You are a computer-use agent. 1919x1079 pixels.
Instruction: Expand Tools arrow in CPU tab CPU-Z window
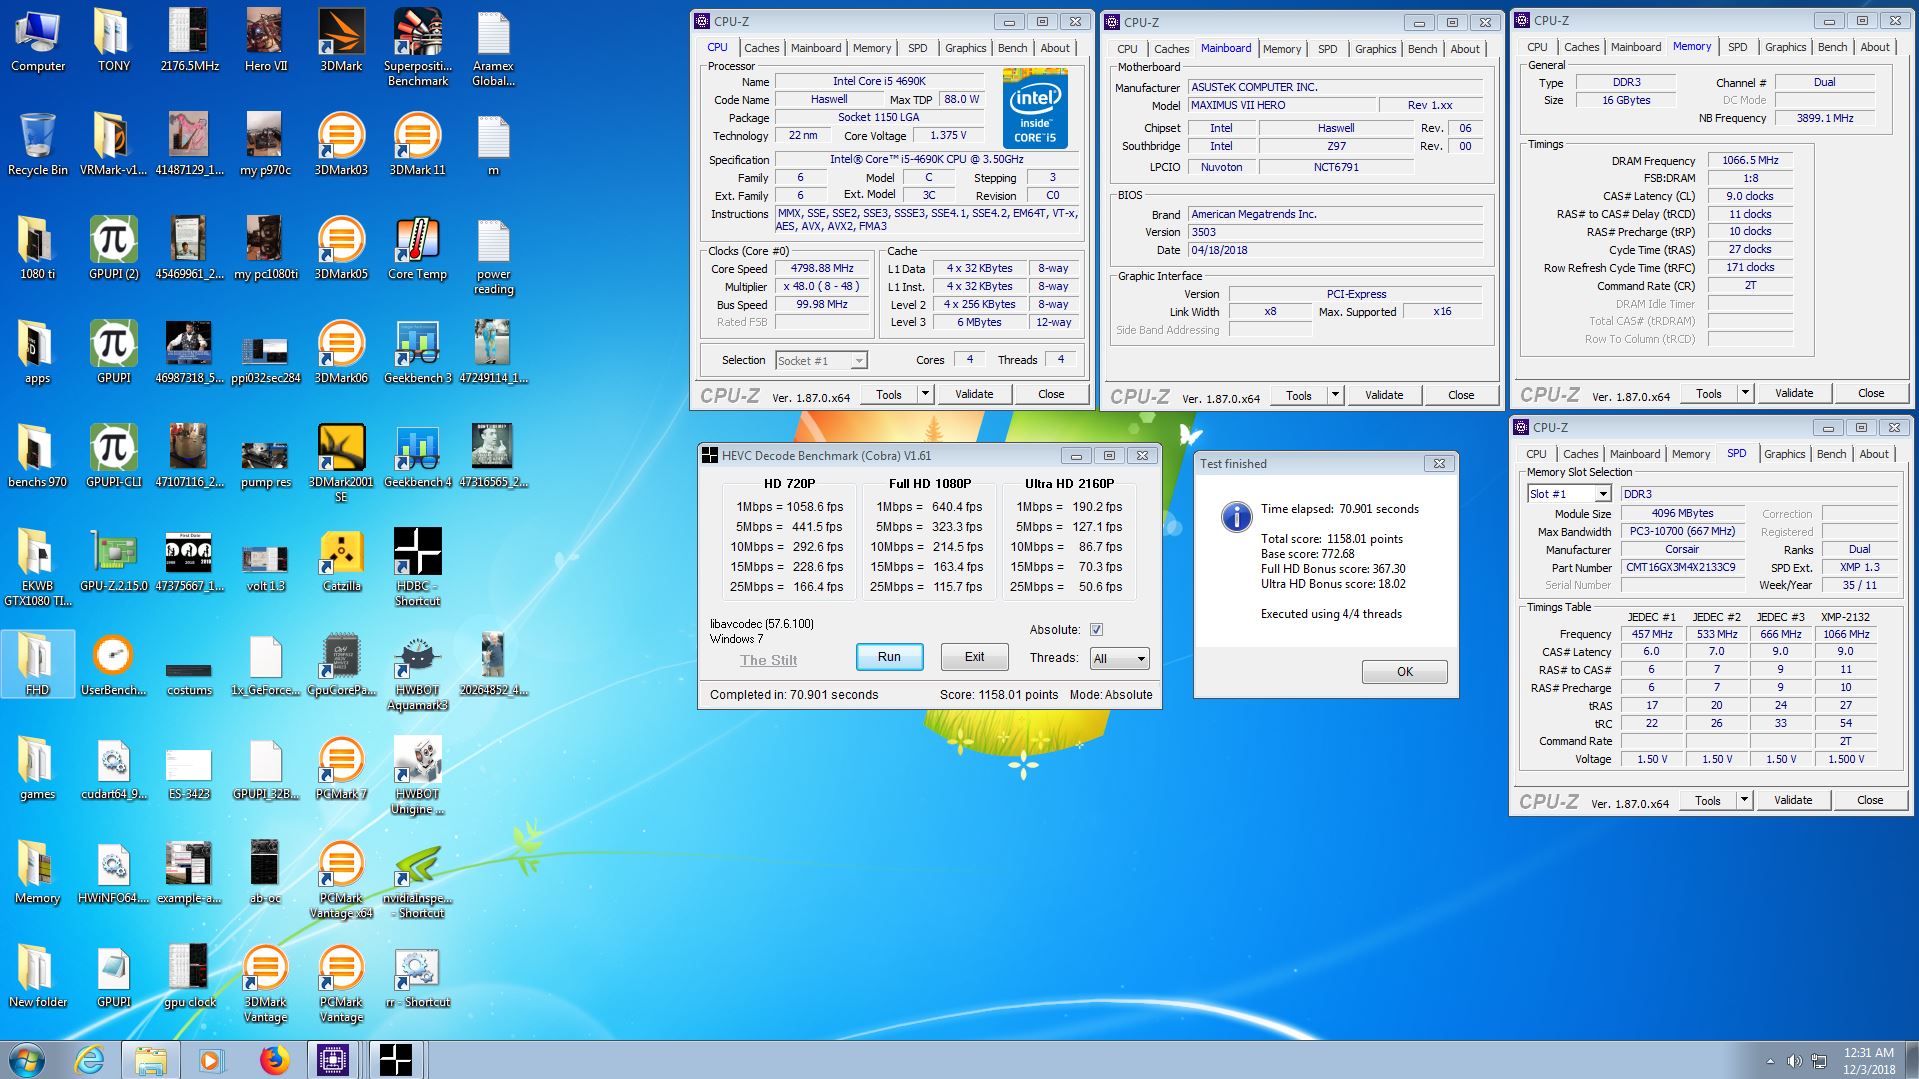click(x=925, y=394)
